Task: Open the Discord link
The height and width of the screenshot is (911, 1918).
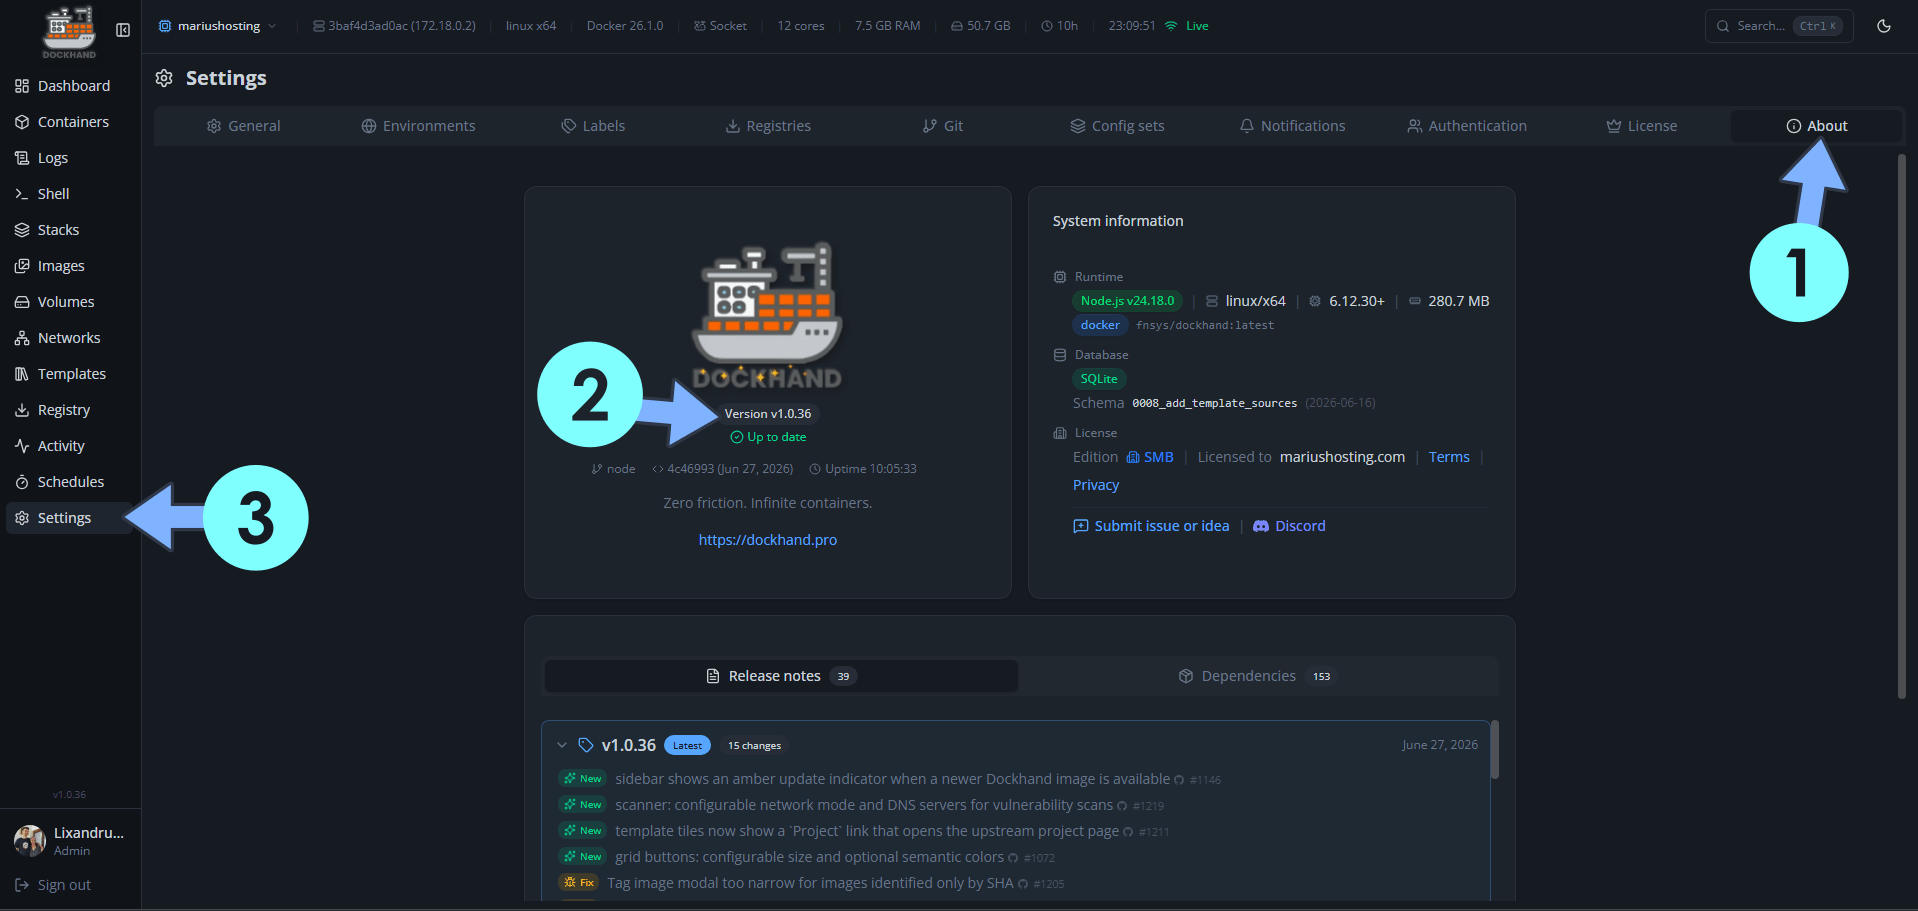Action: point(1289,526)
